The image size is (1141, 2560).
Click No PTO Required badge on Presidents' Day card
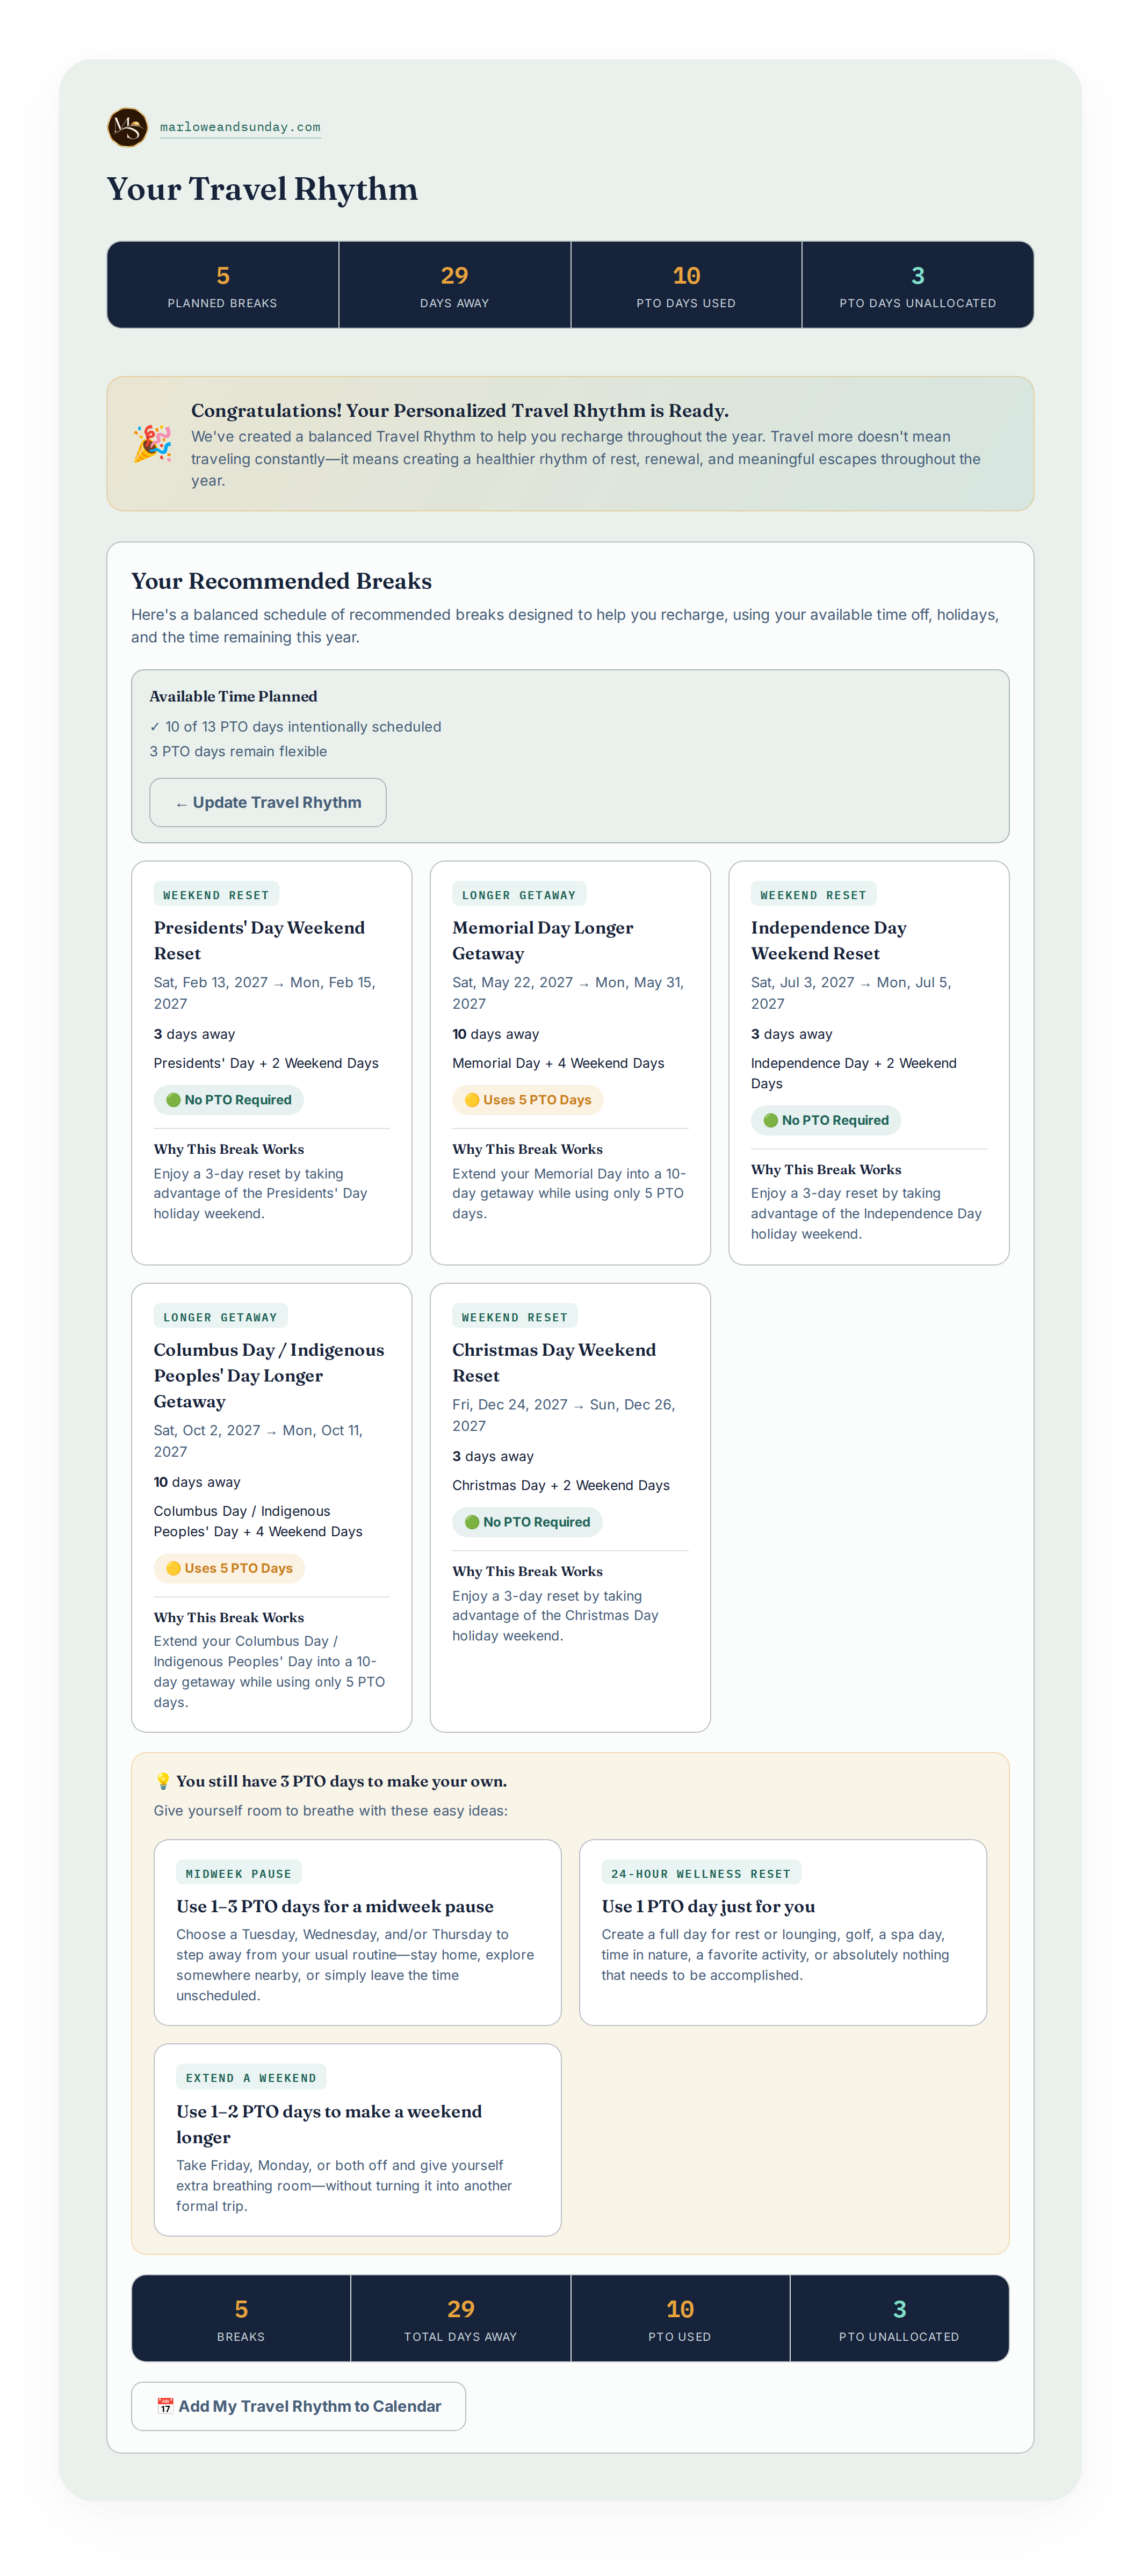[228, 1099]
